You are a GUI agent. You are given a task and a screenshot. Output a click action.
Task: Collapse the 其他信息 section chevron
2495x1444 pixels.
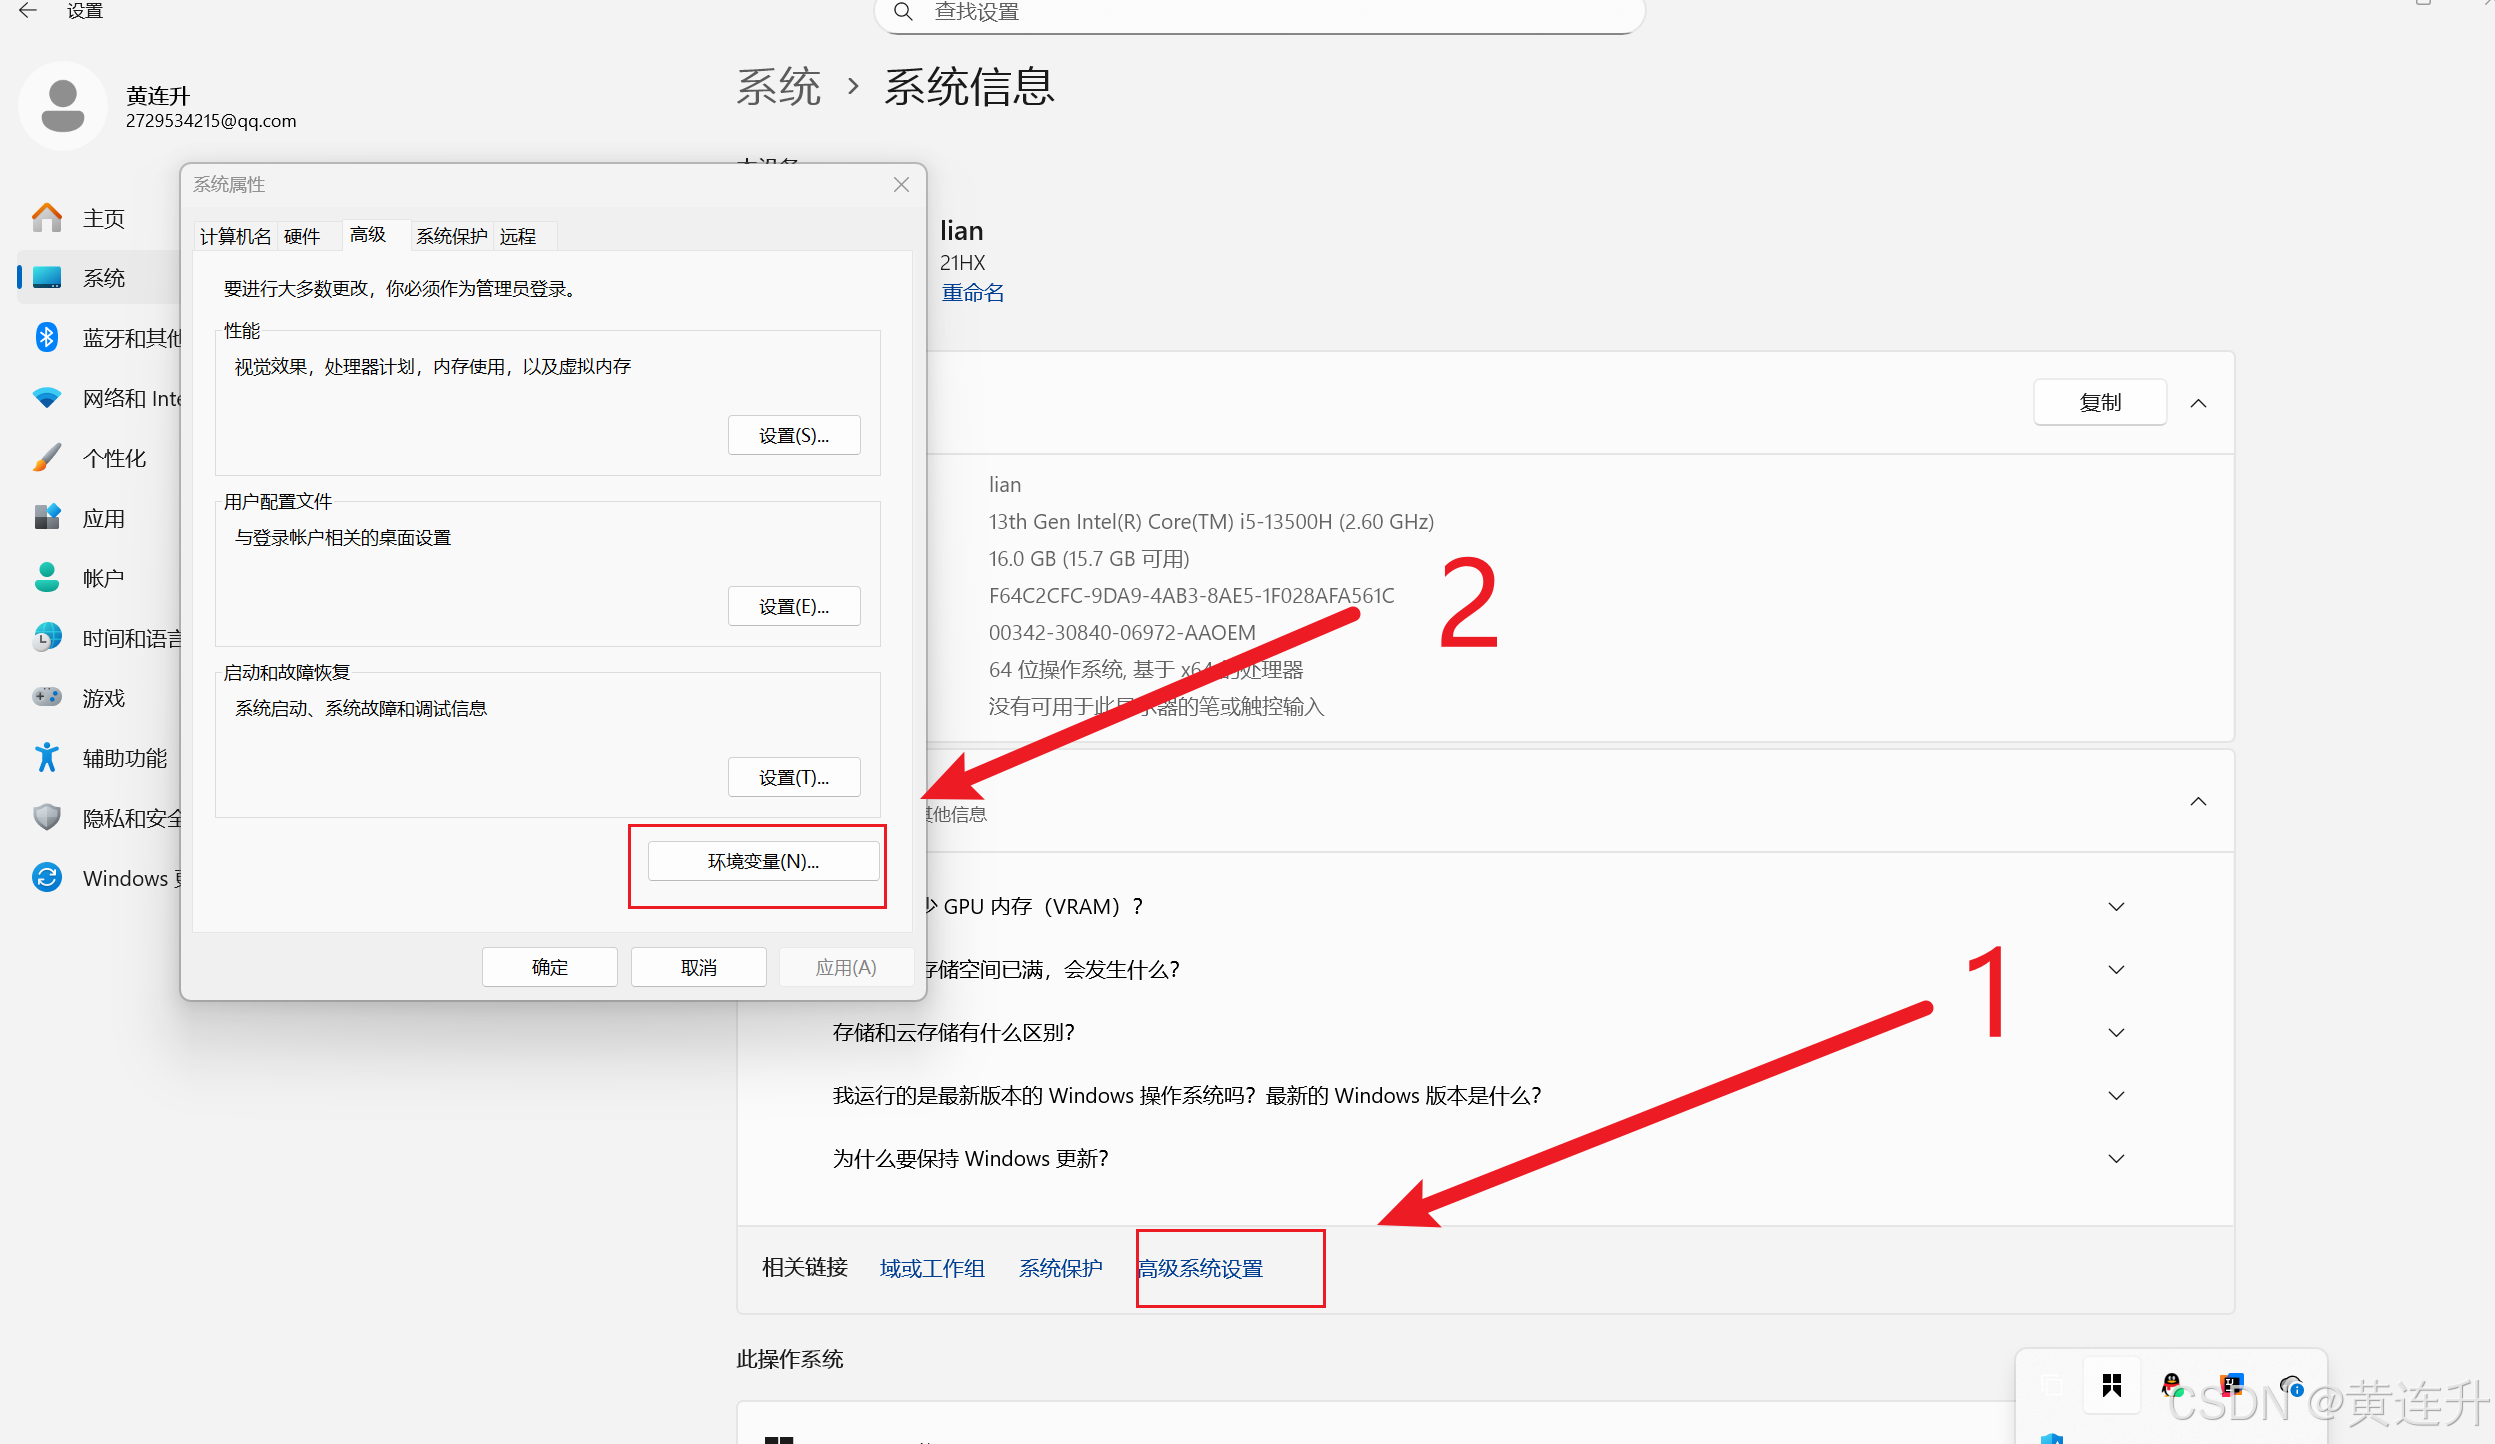click(2198, 801)
